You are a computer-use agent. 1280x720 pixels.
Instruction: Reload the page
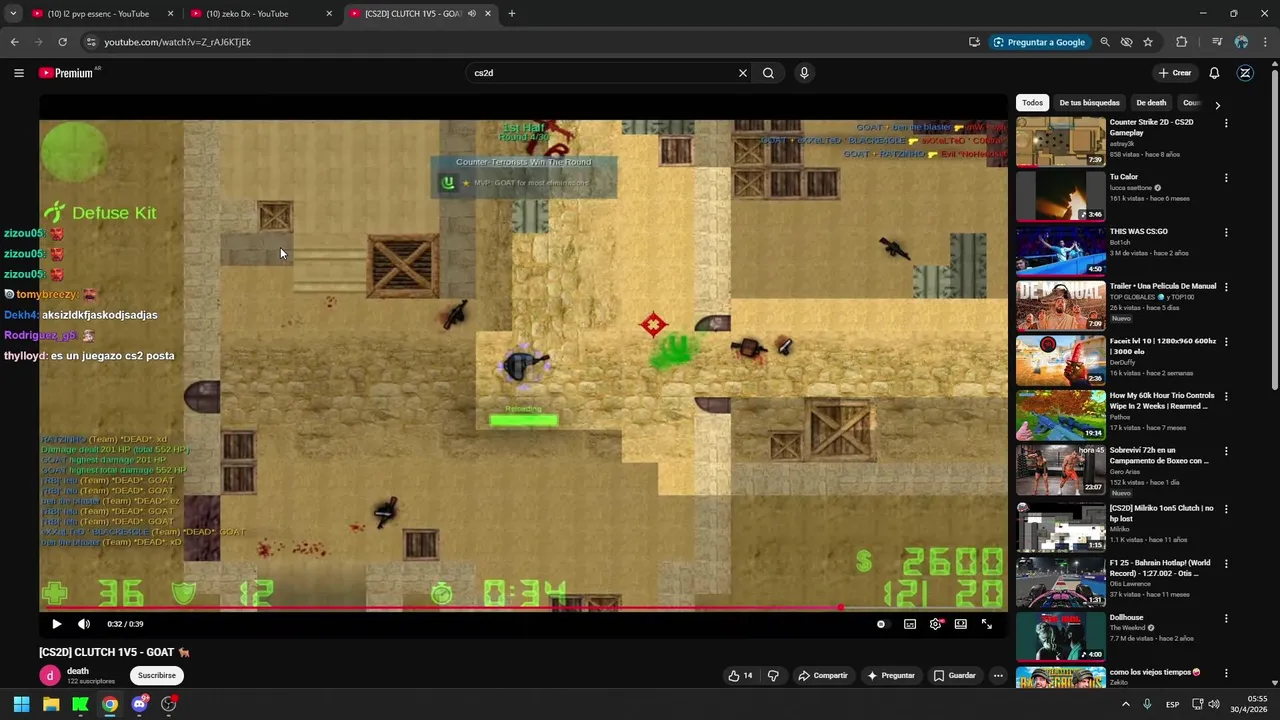coord(62,42)
